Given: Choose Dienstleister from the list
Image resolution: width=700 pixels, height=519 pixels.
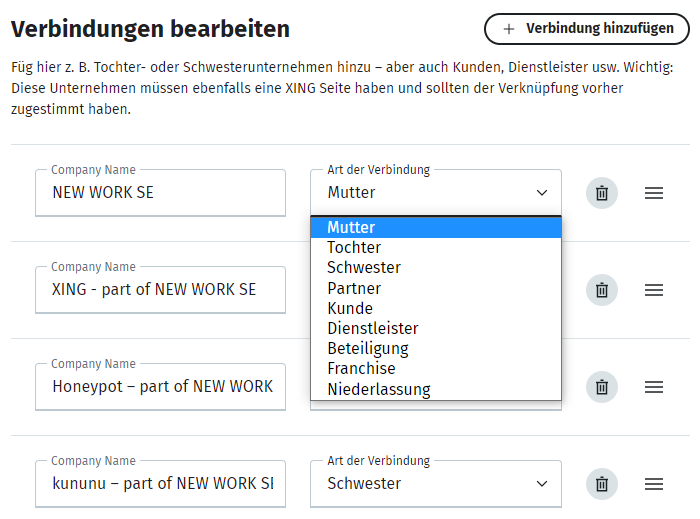Looking at the screenshot, I should 373,328.
